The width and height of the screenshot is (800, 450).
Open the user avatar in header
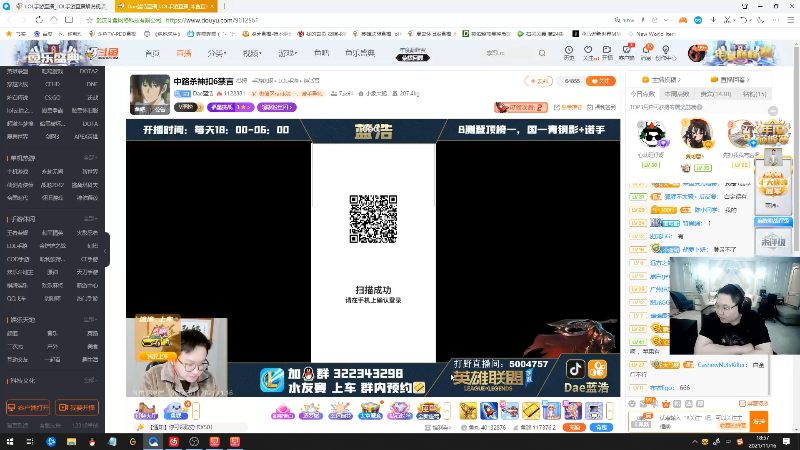click(696, 53)
